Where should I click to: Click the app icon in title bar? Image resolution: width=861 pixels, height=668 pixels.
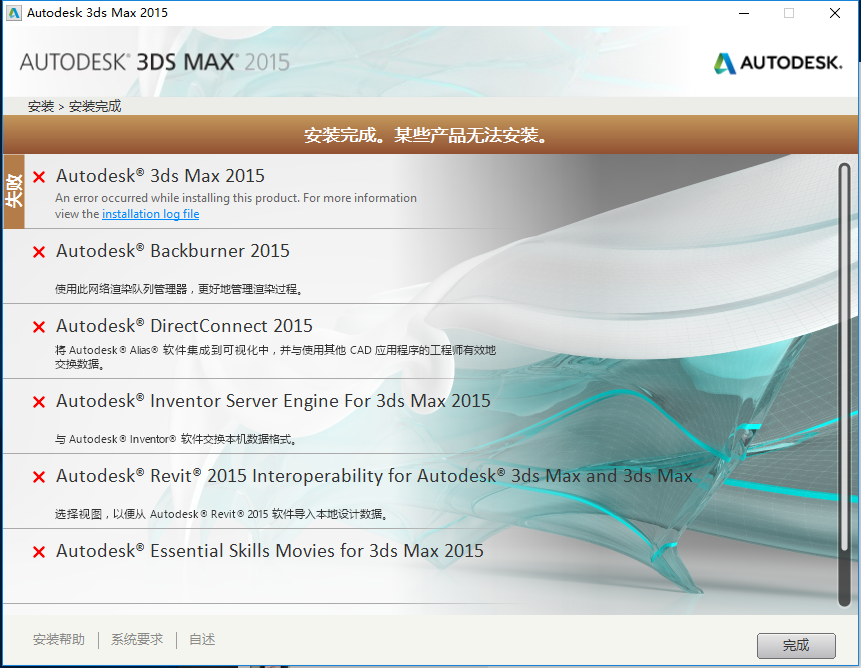(x=13, y=13)
